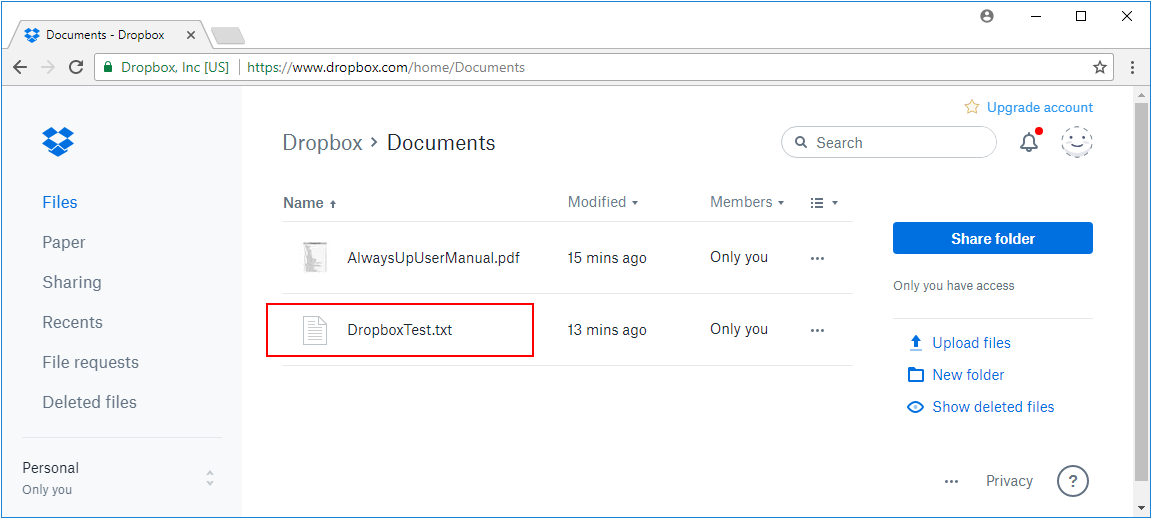Open the DropboxTest.txt file name
The width and height of the screenshot is (1152, 519).
[400, 330]
